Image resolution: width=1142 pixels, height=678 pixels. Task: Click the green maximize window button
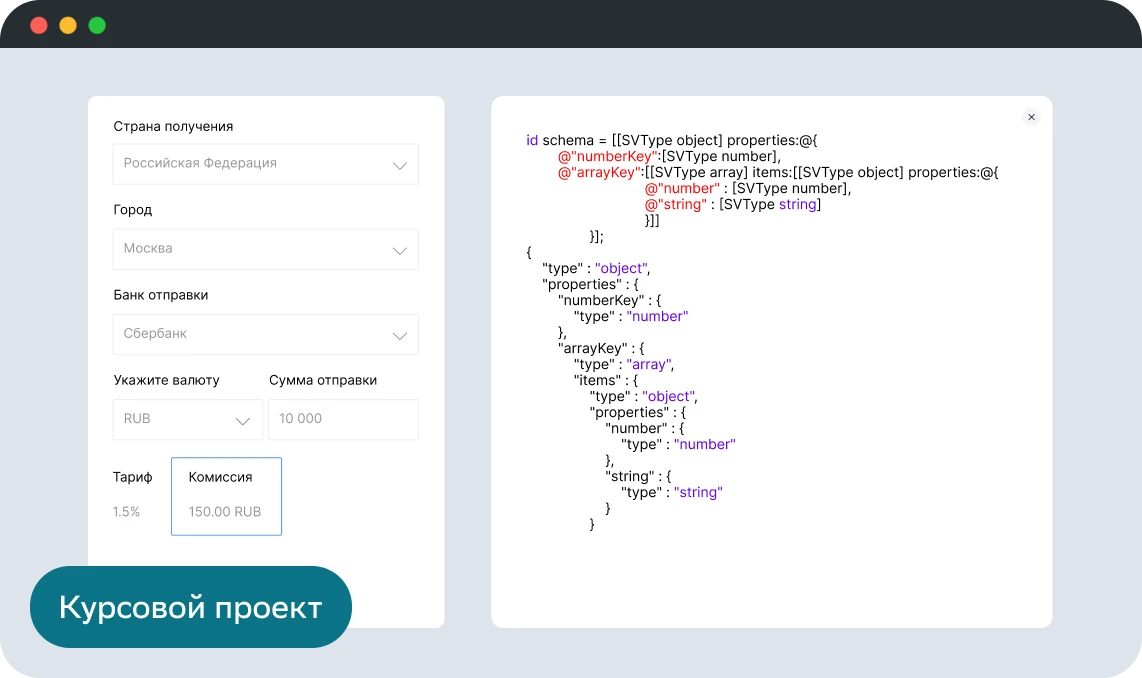(x=97, y=25)
